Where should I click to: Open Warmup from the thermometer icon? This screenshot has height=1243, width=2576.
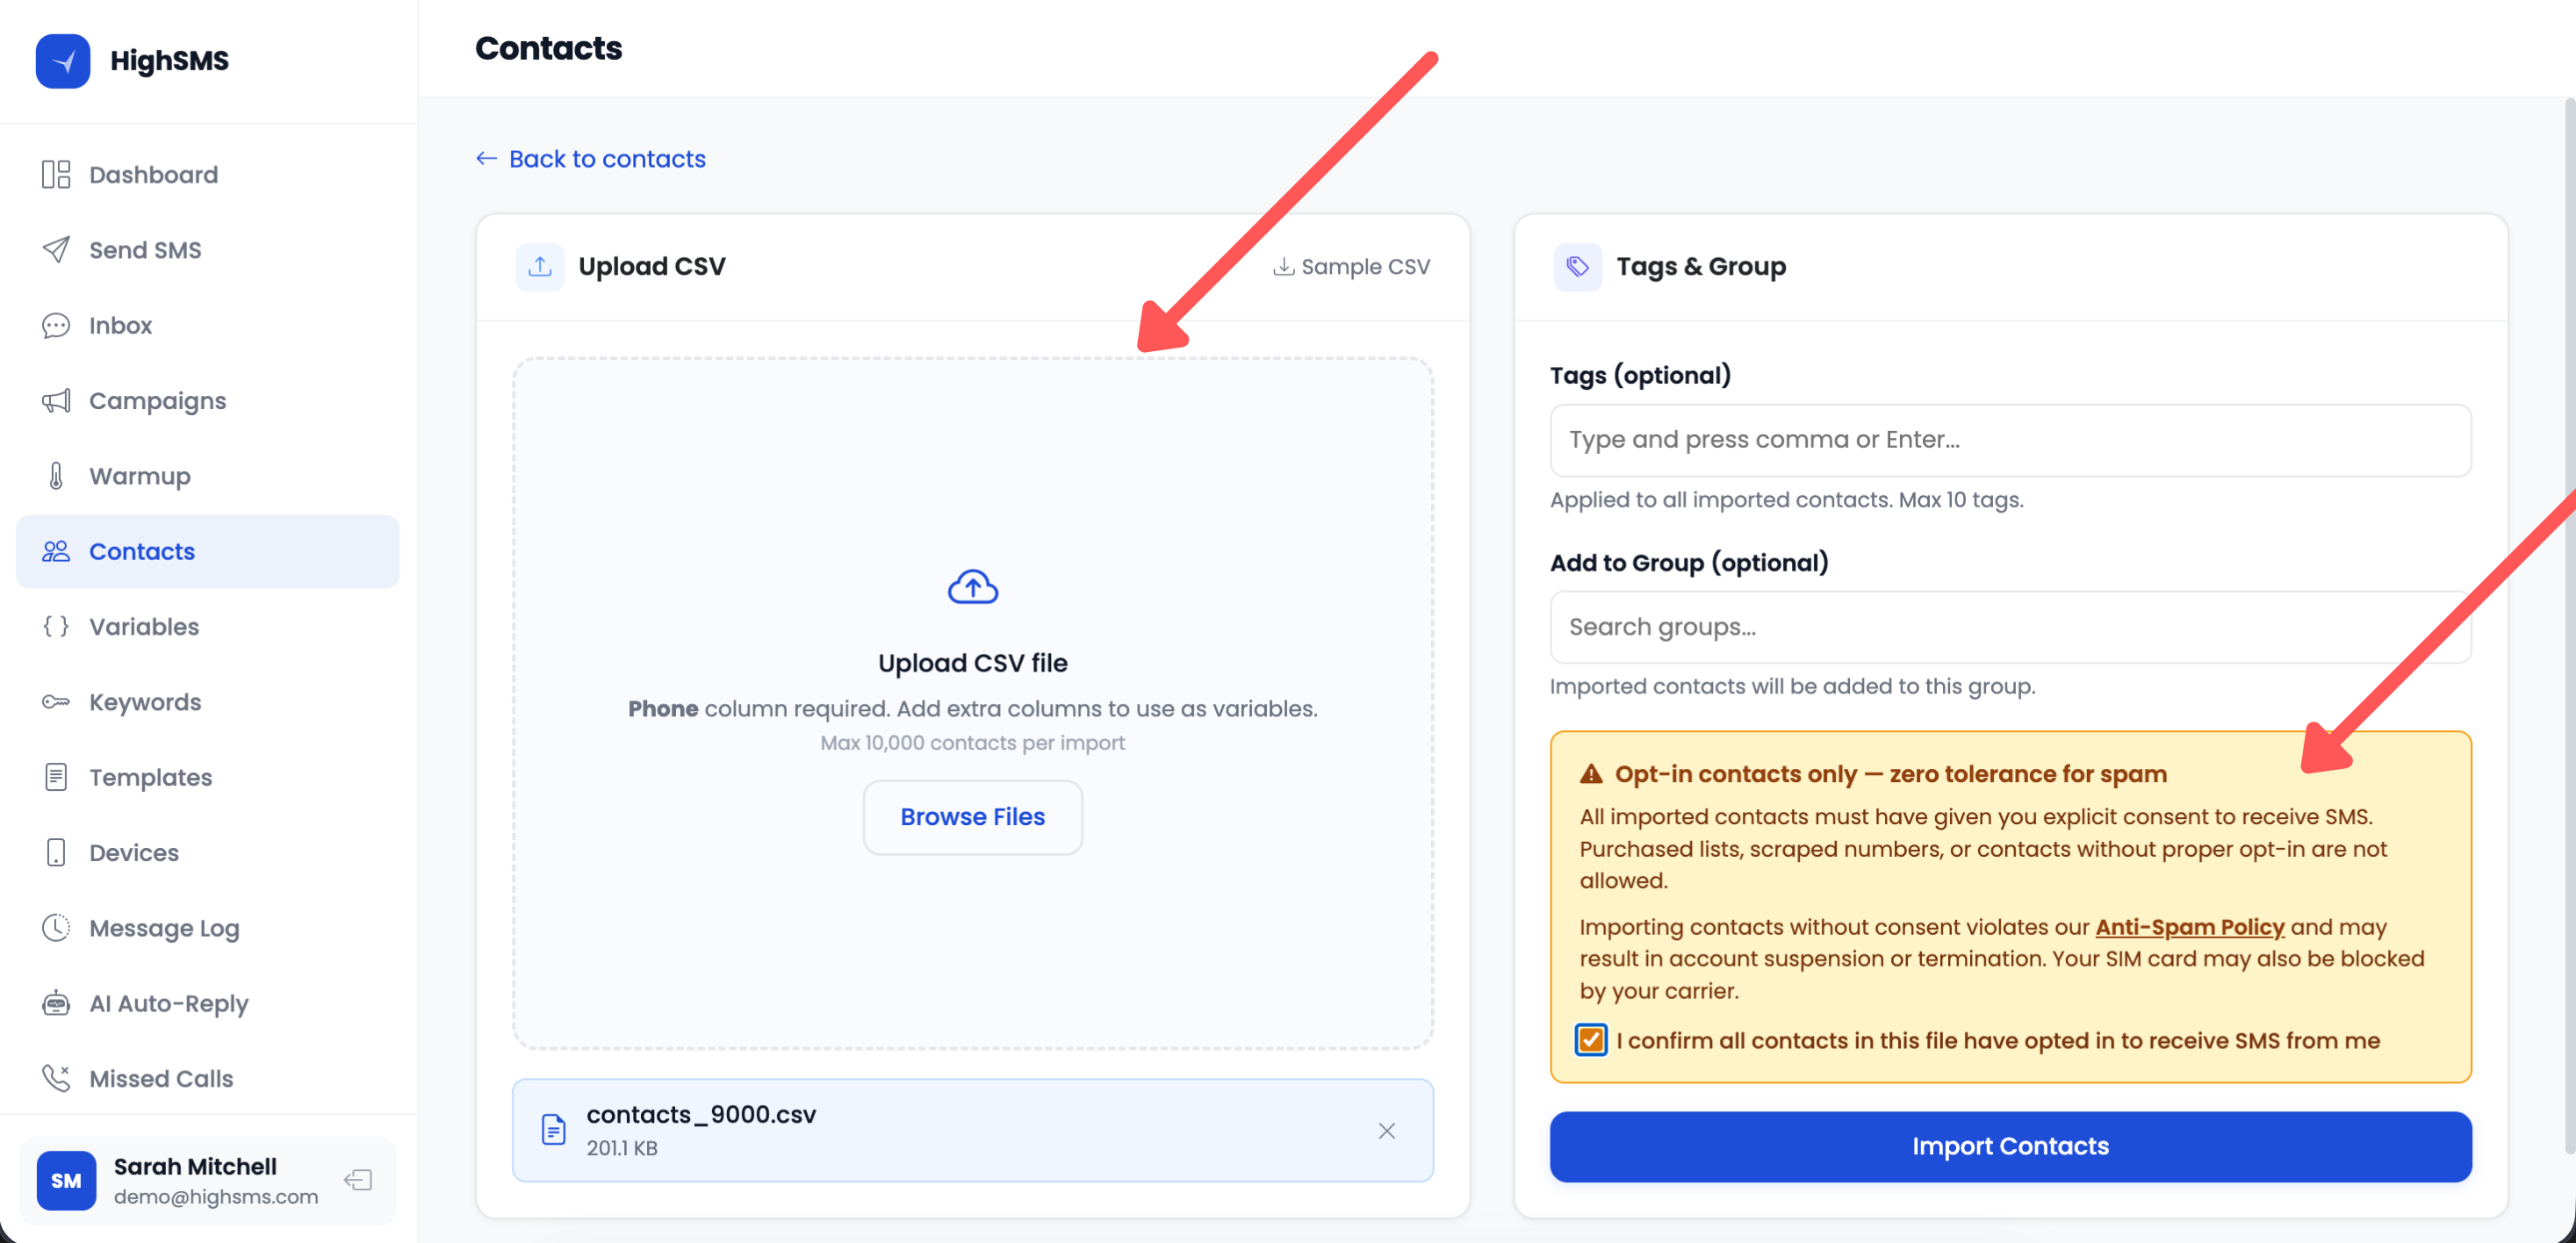point(56,476)
